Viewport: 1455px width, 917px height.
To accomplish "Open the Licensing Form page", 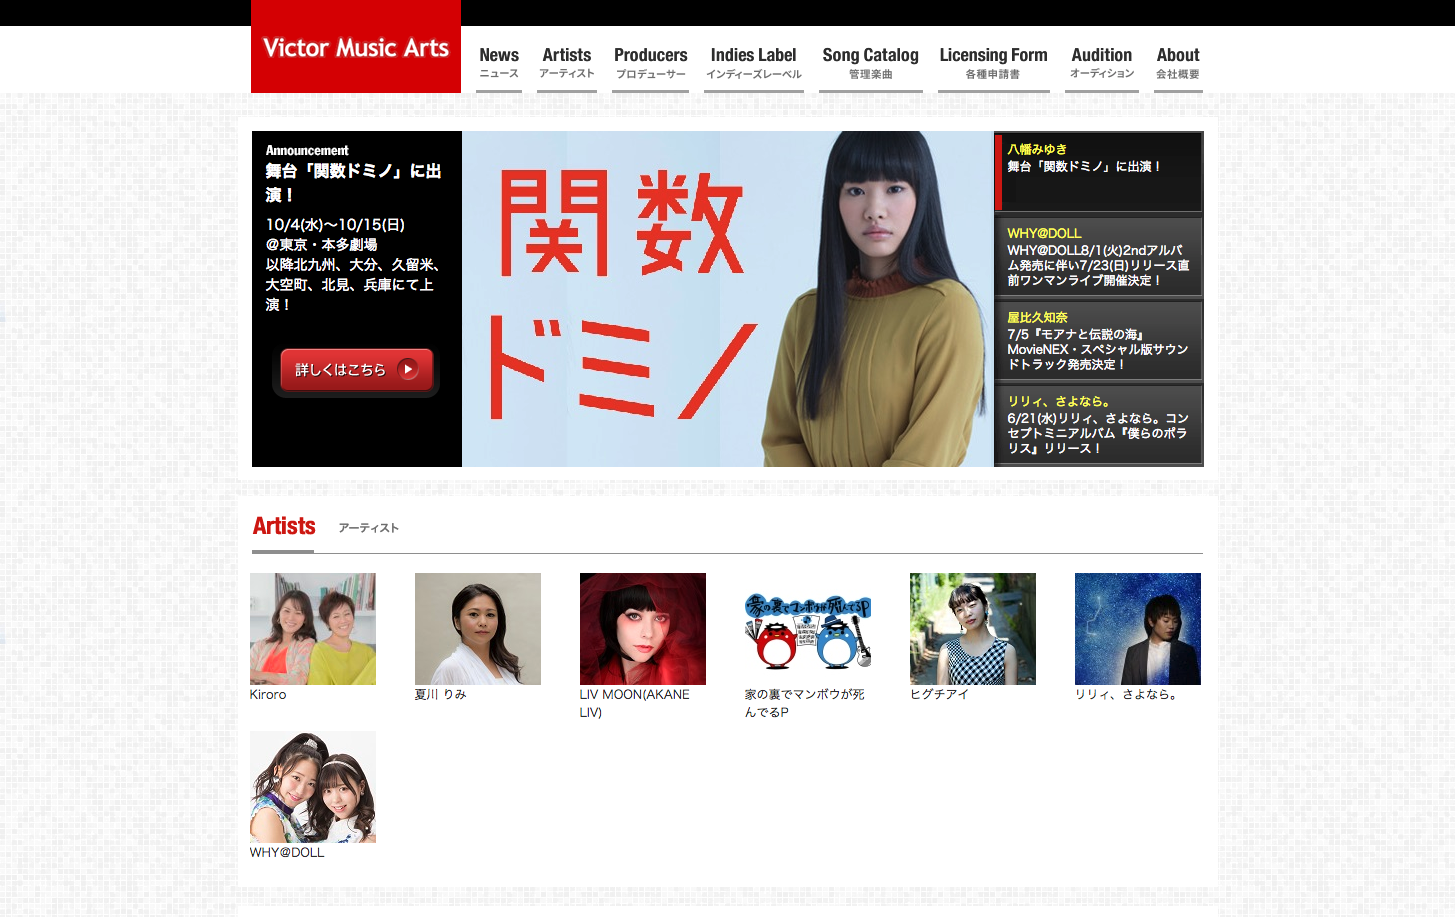I will [x=994, y=63].
